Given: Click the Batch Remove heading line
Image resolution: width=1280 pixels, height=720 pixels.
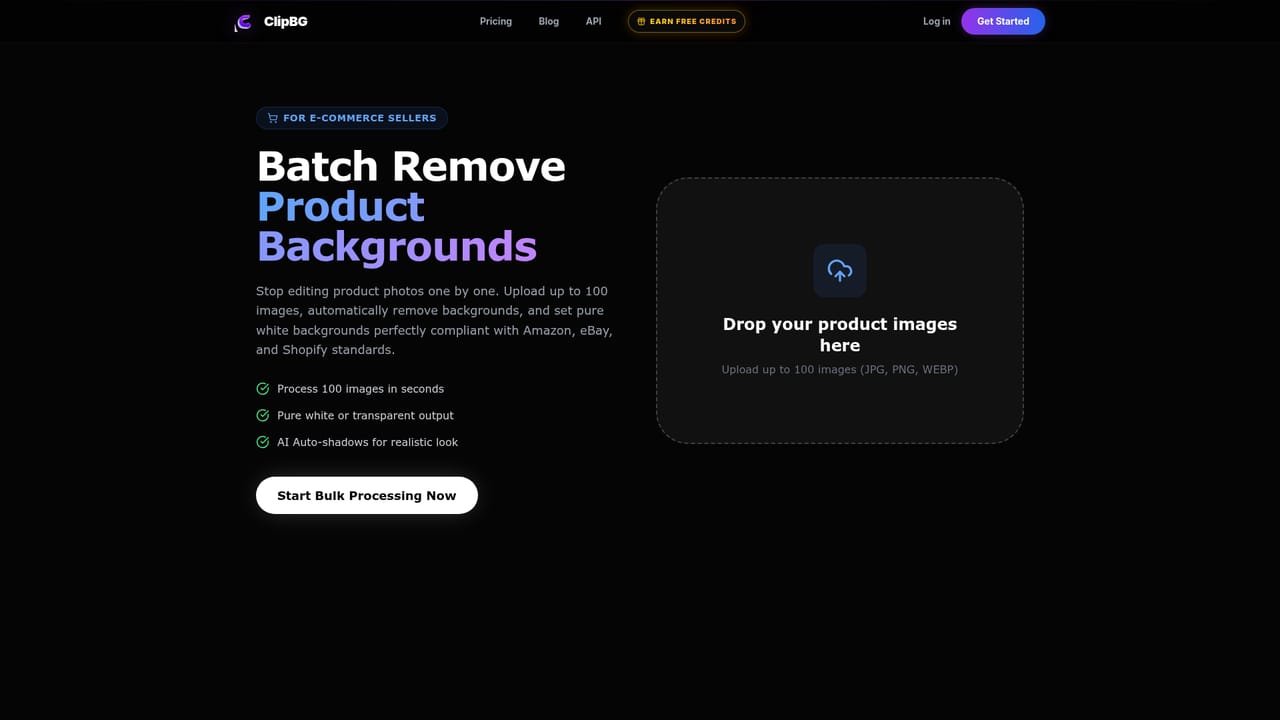Looking at the screenshot, I should [x=411, y=166].
